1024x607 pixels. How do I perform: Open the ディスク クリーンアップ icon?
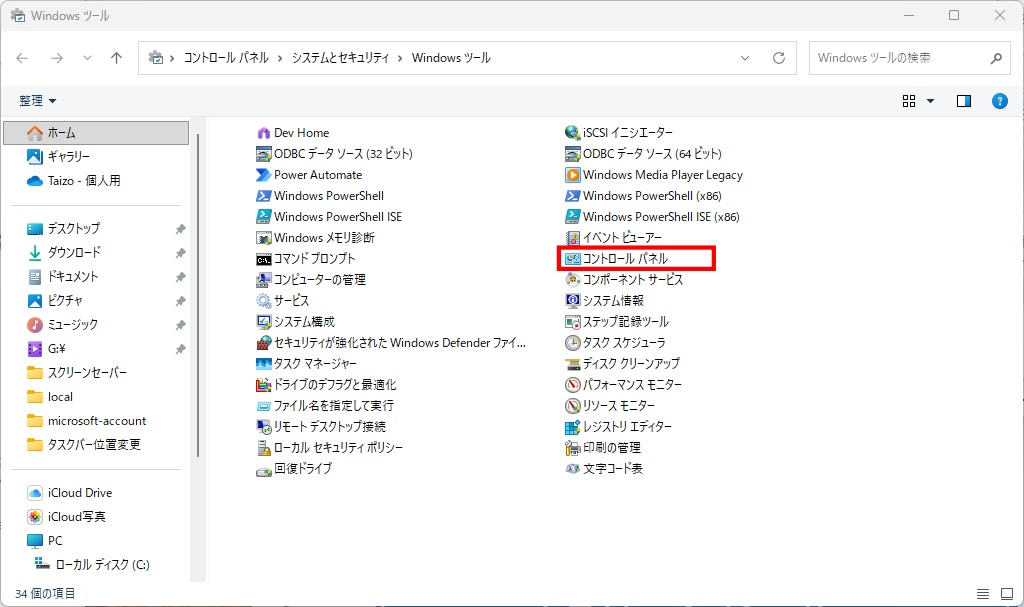click(573, 364)
